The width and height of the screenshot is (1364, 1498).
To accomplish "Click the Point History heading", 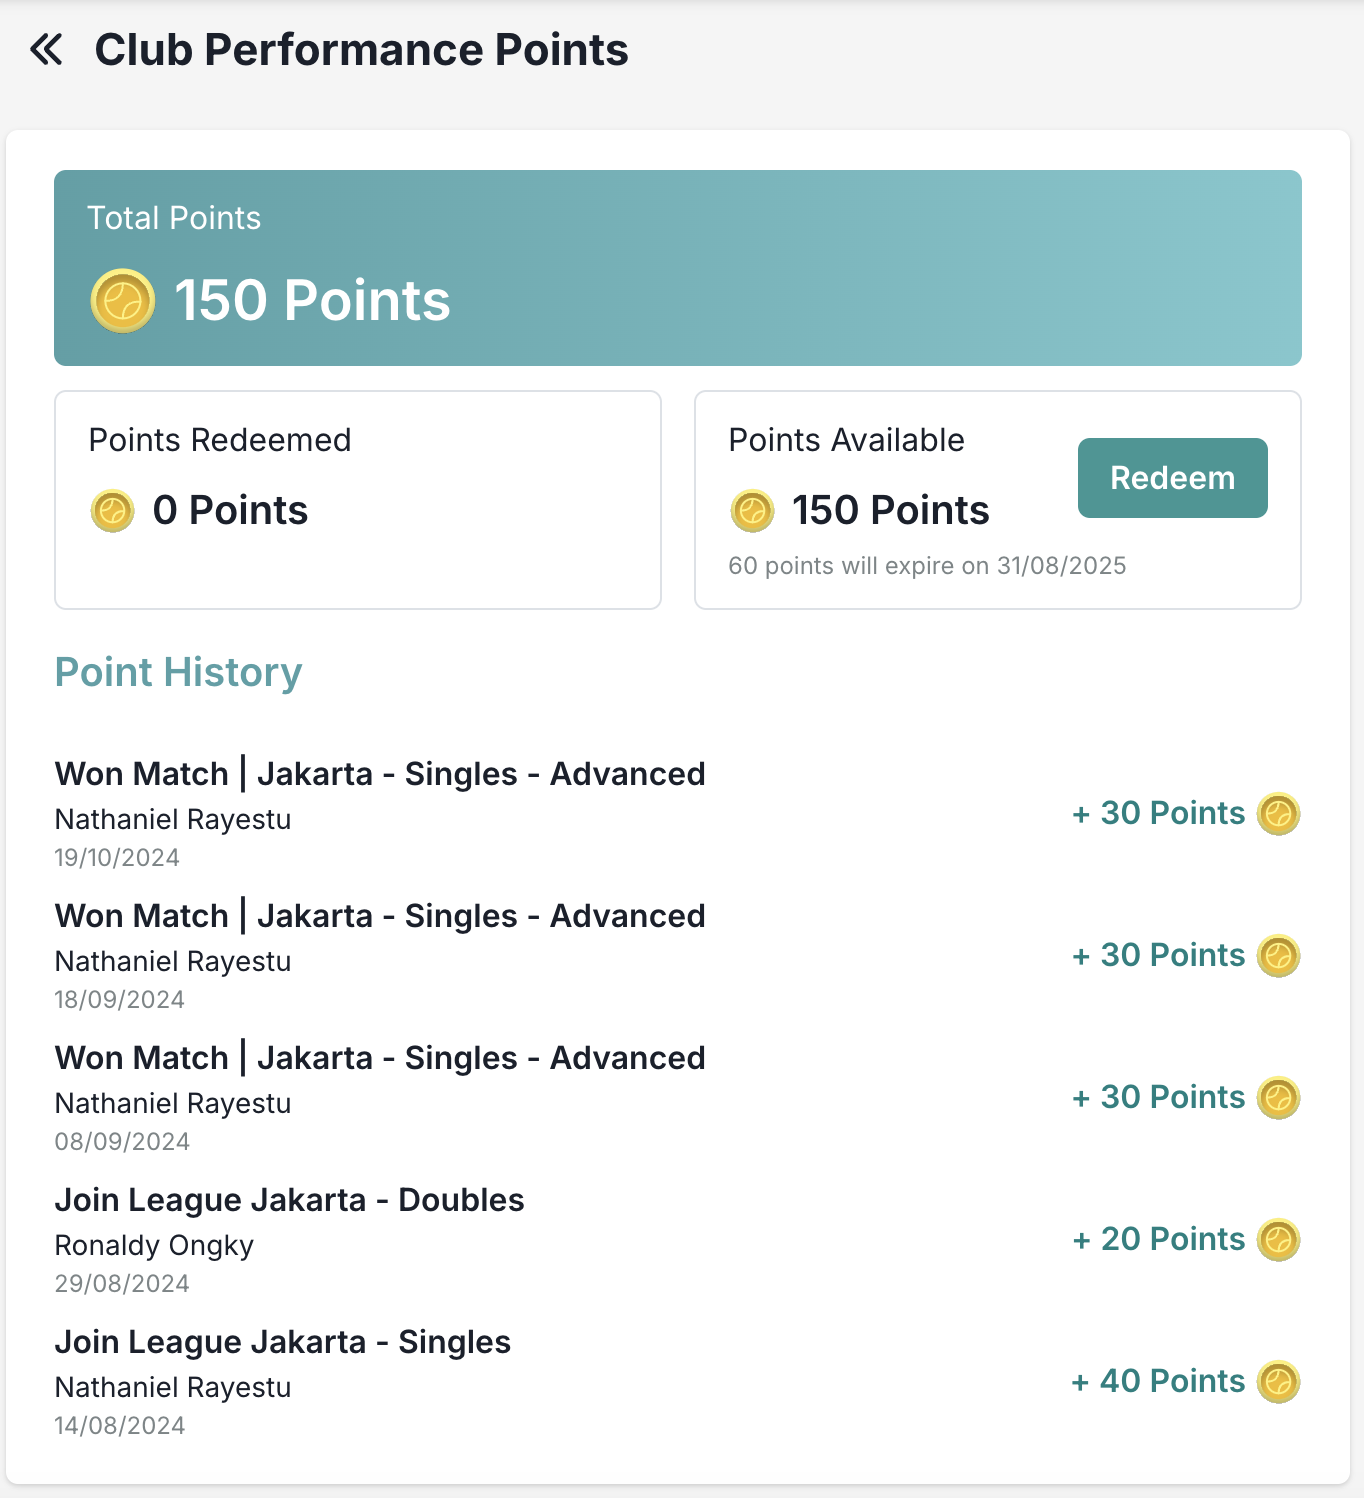I will coord(178,673).
